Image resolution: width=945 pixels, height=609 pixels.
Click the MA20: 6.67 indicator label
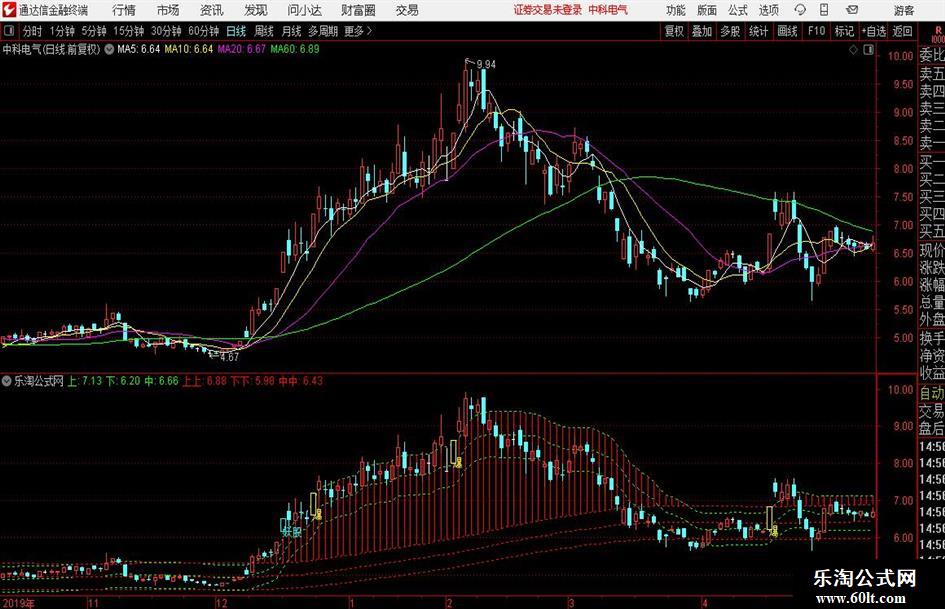pos(242,49)
